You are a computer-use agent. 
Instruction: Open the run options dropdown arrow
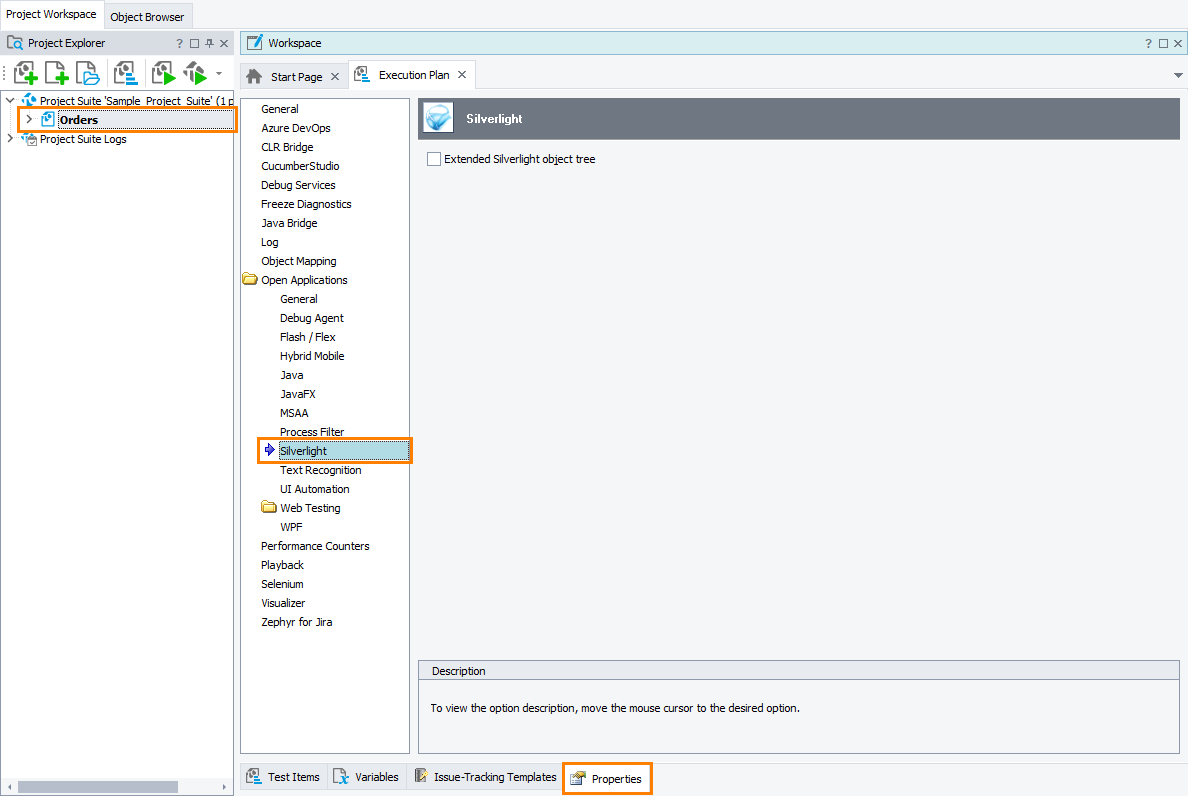(217, 73)
